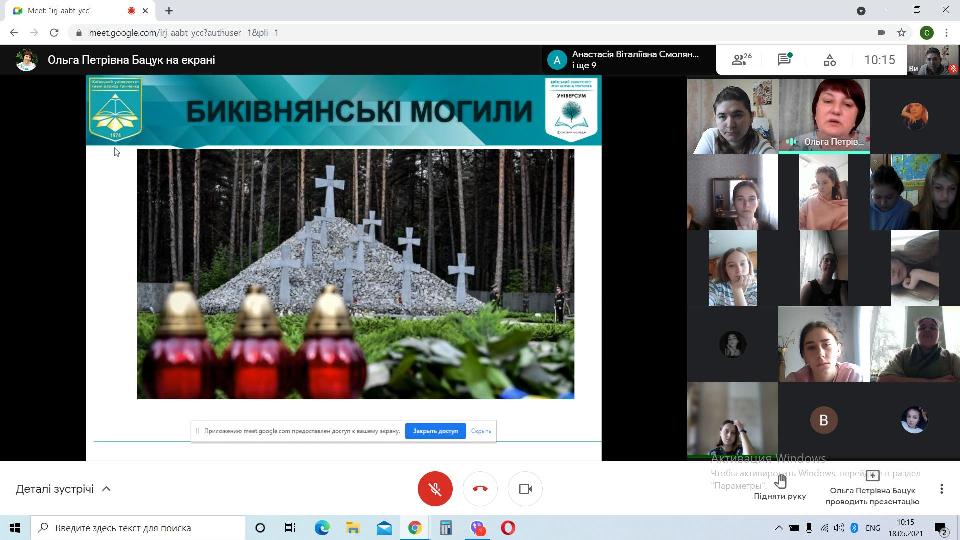
Task: Open a new browser tab
Action: [x=169, y=10]
